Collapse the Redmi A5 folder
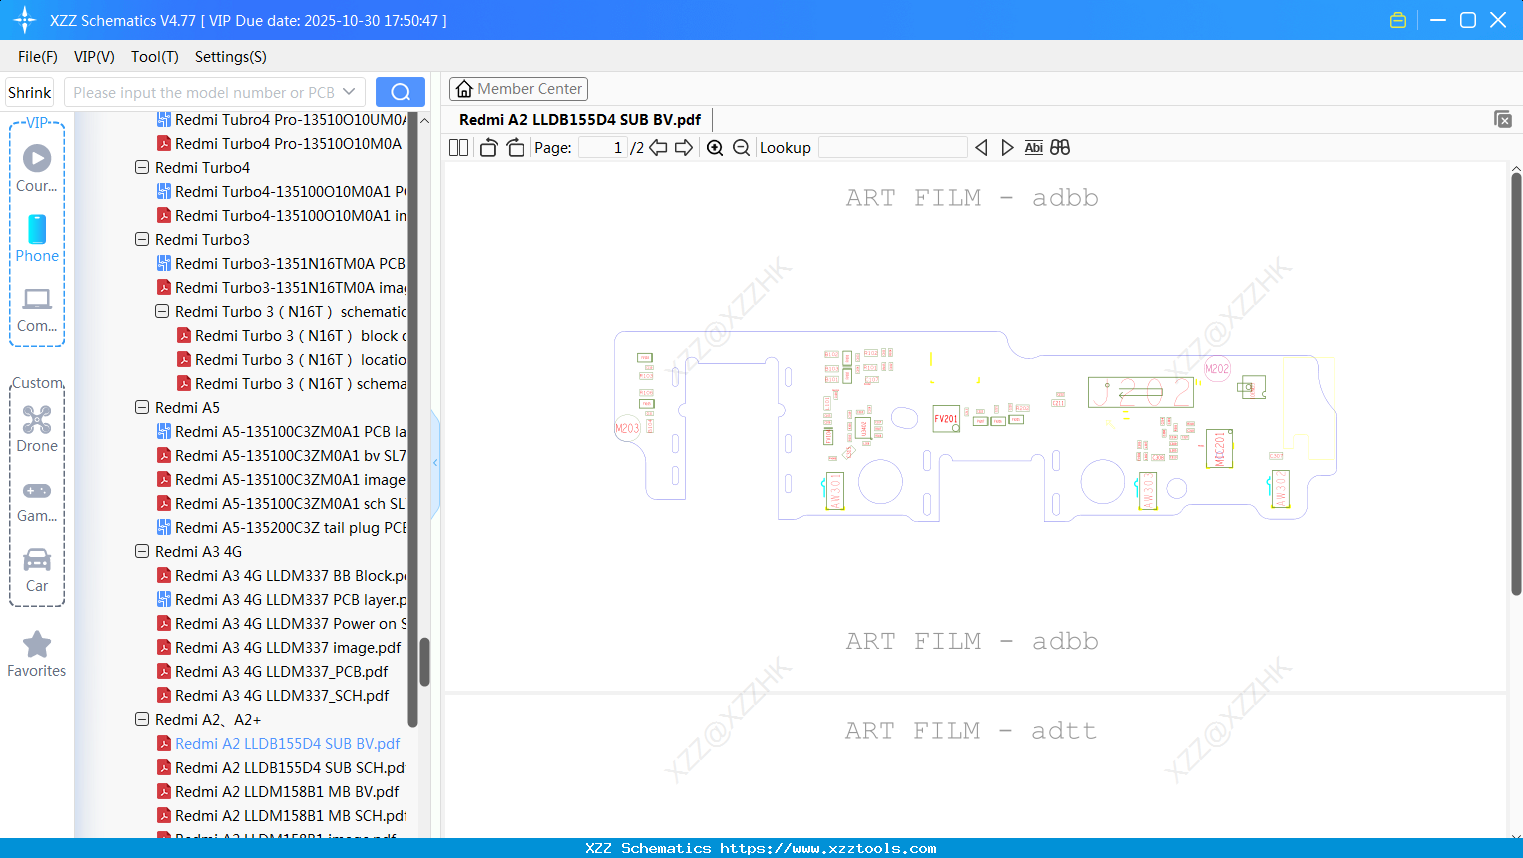This screenshot has width=1523, height=858. point(142,407)
